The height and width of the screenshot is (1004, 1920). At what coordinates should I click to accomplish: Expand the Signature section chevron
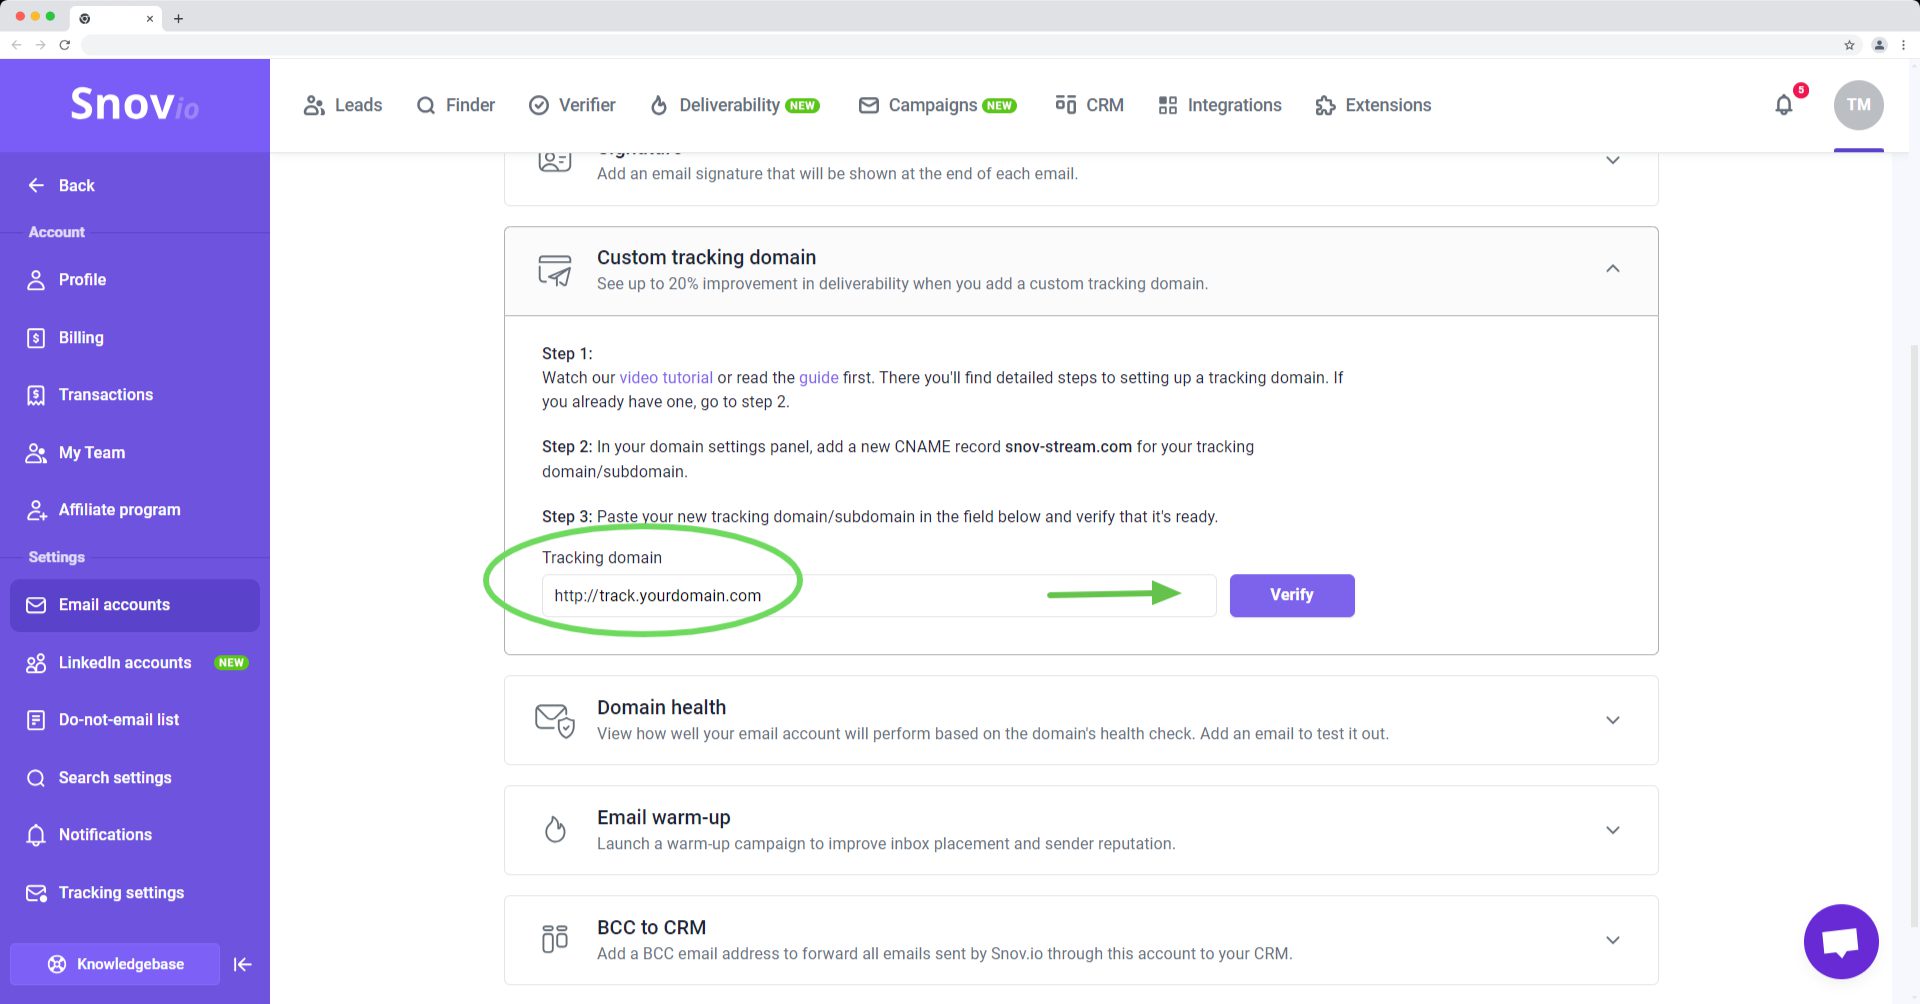pos(1612,161)
